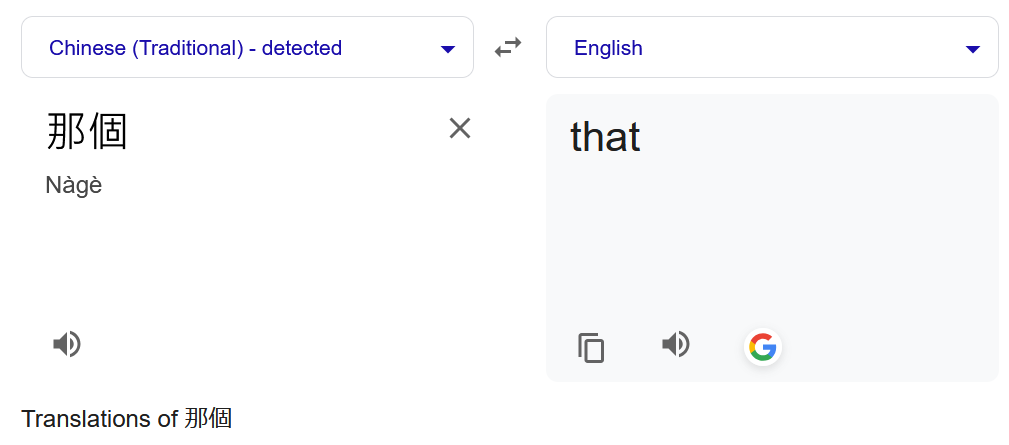Screen dimensions: 1009x445
Task: Copy the translation to clipboard
Action: click(591, 348)
